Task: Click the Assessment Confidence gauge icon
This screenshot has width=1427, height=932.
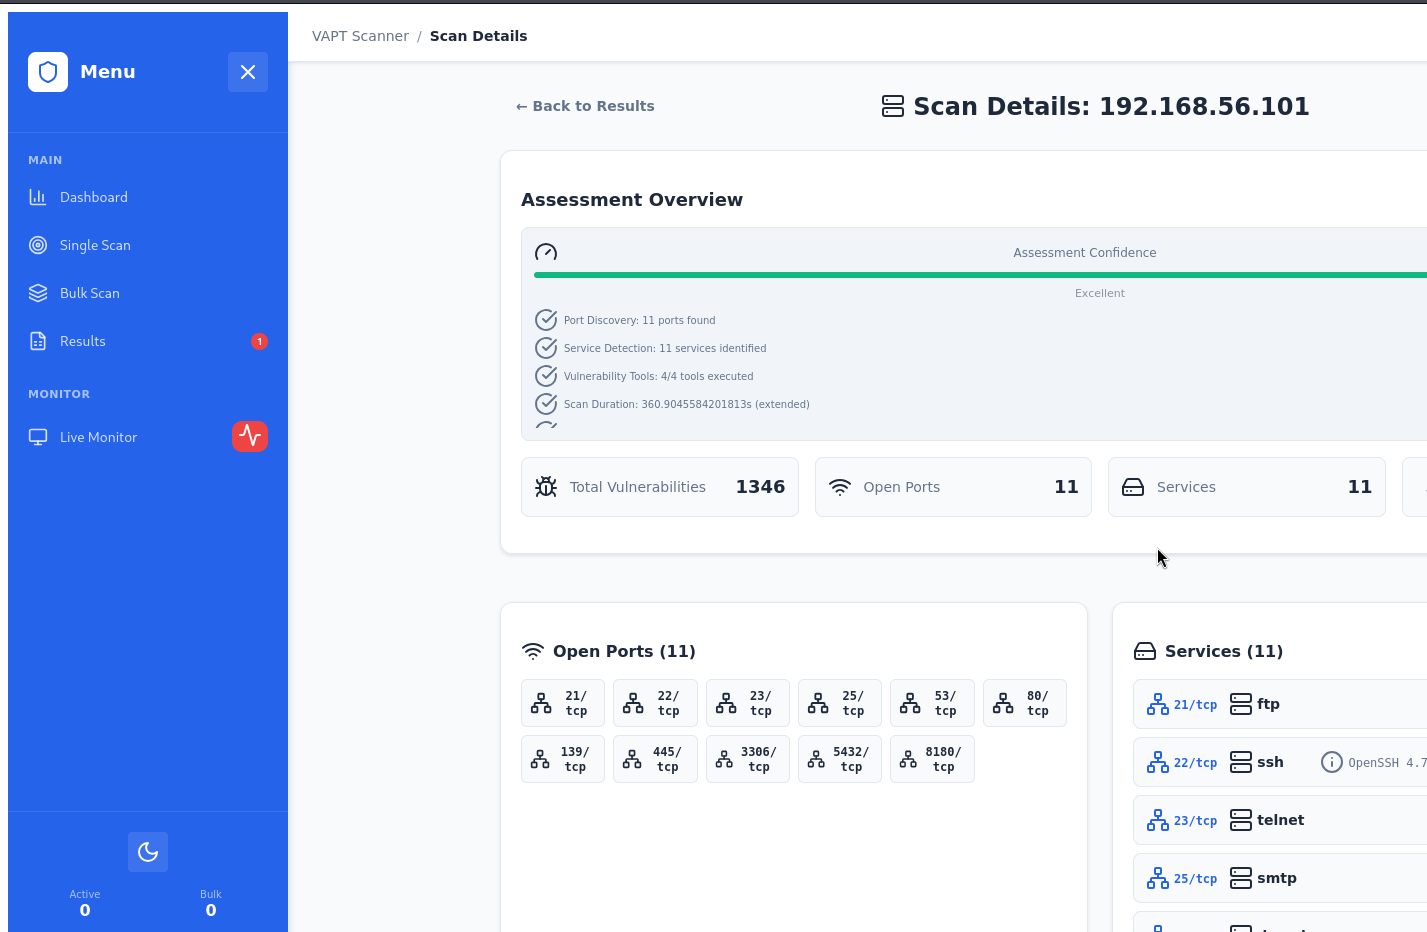Action: point(546,252)
